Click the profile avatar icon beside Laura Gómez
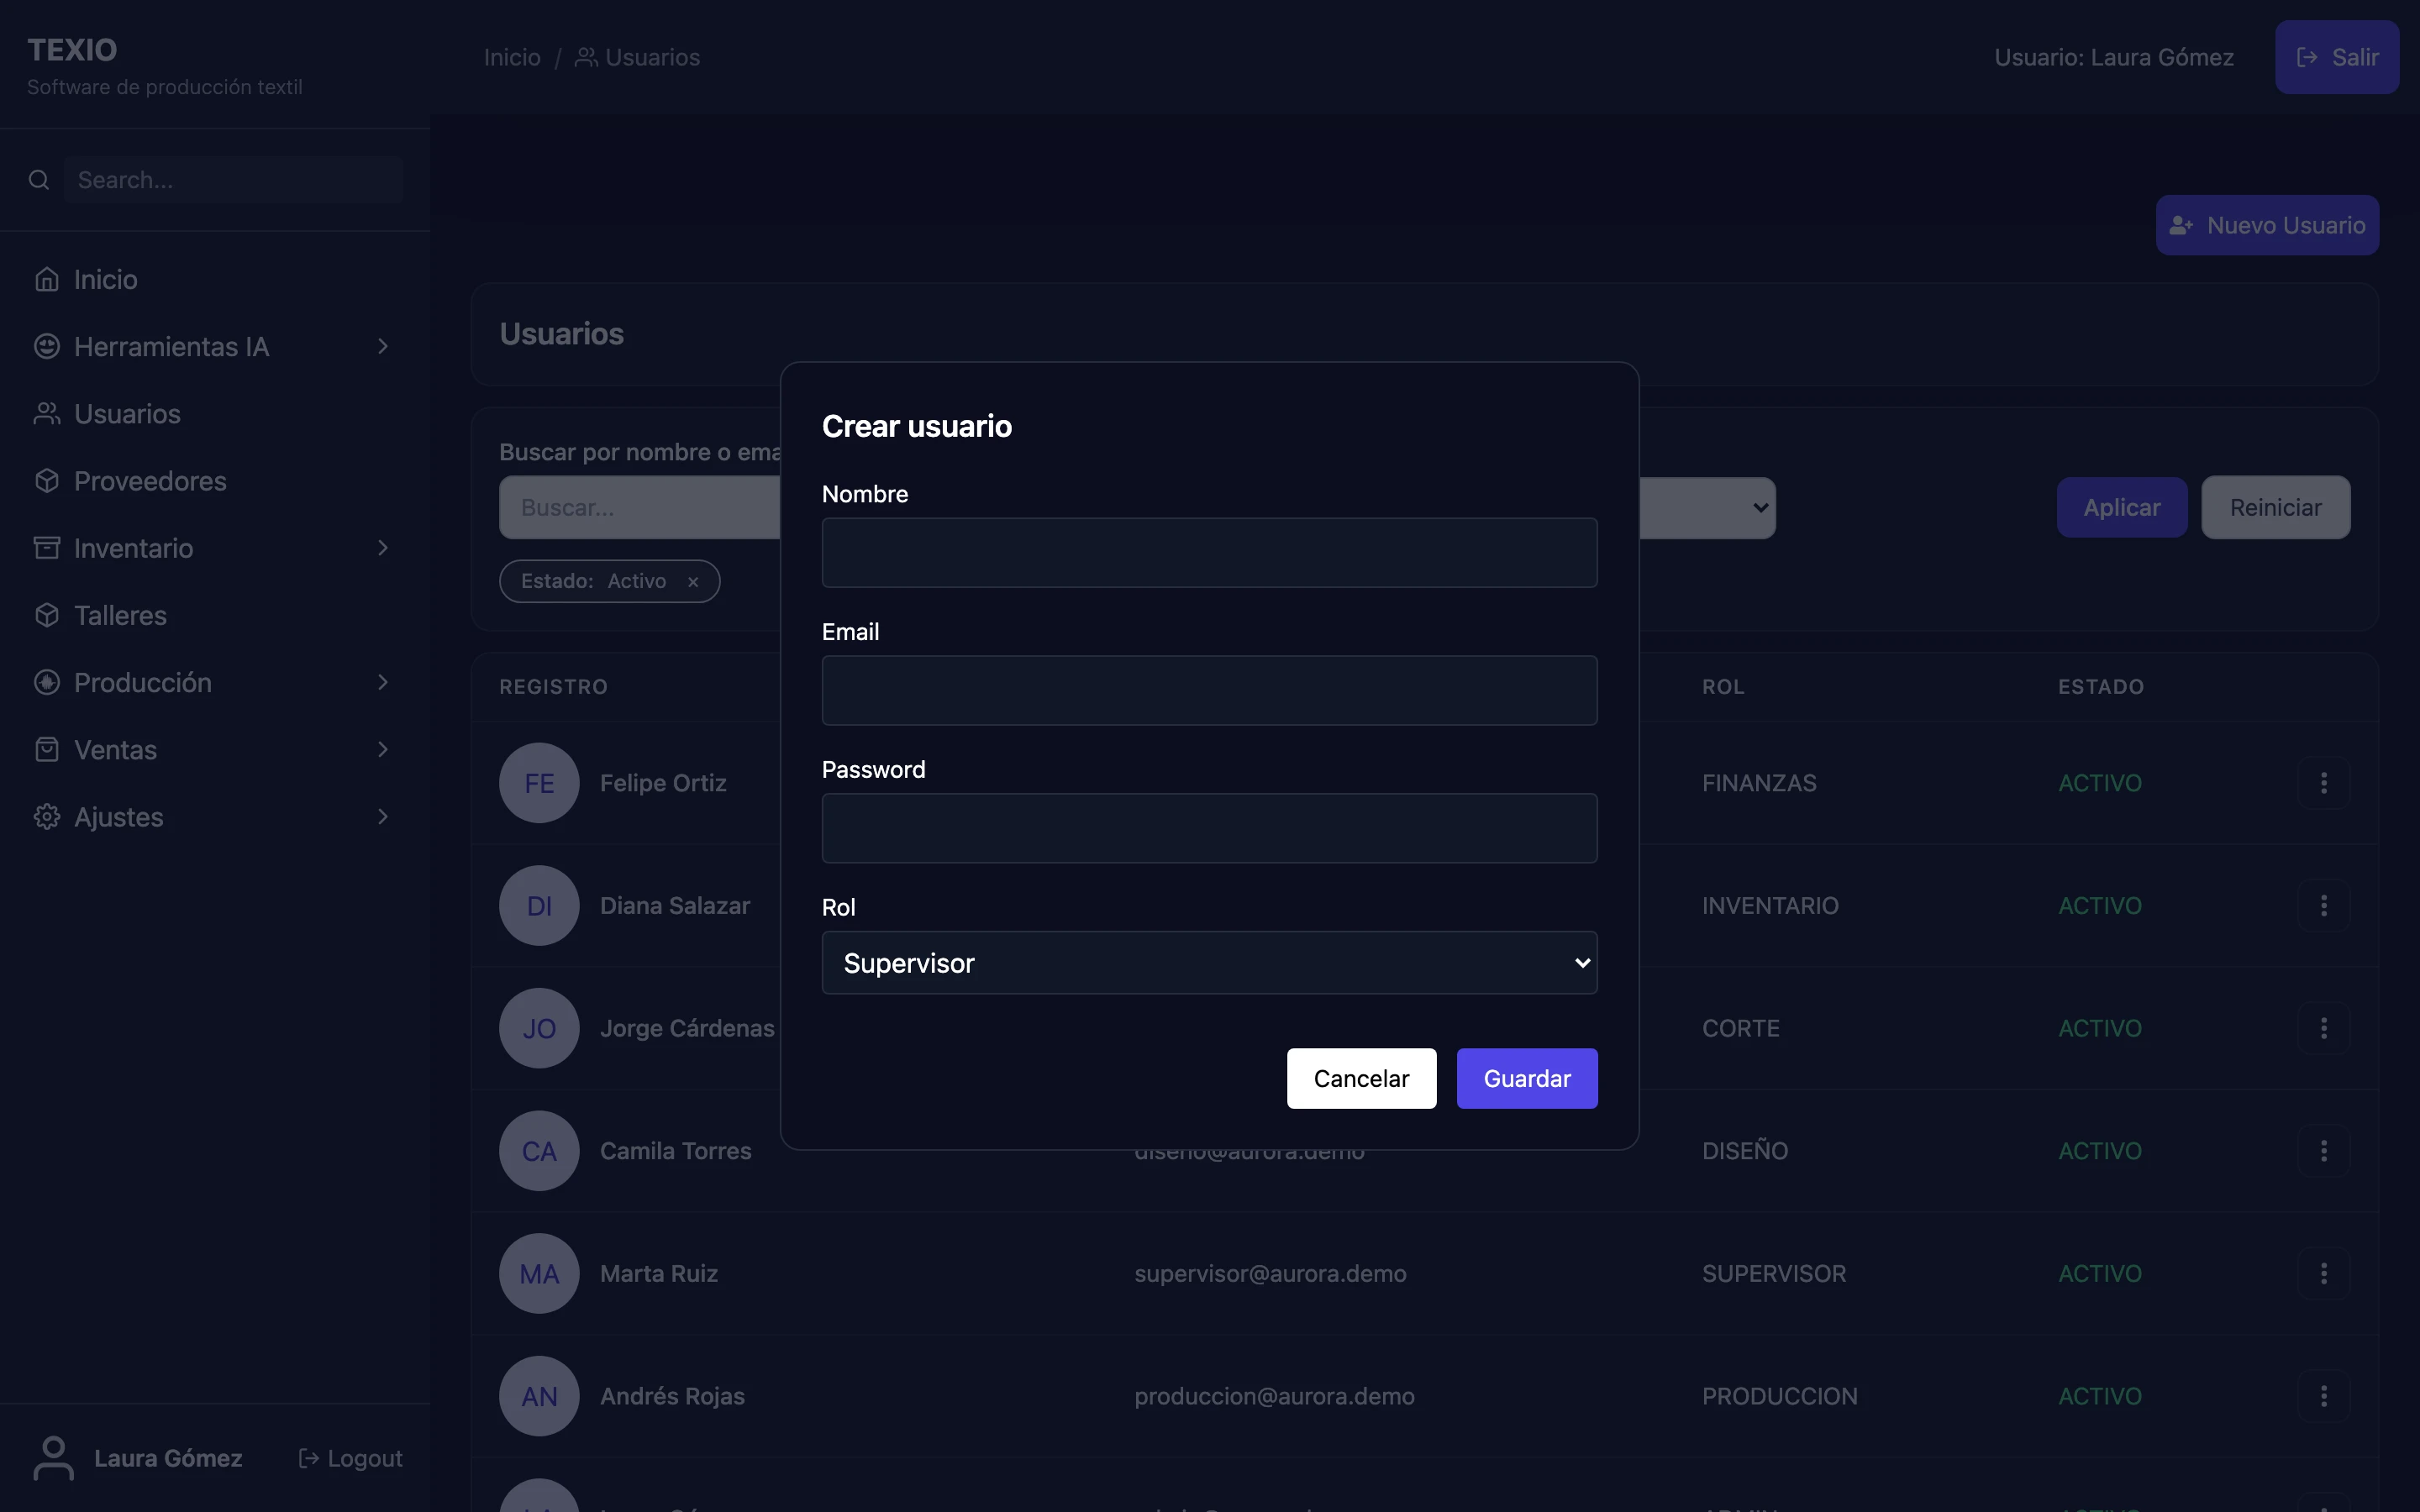This screenshot has height=1512, width=2420. click(53, 1458)
